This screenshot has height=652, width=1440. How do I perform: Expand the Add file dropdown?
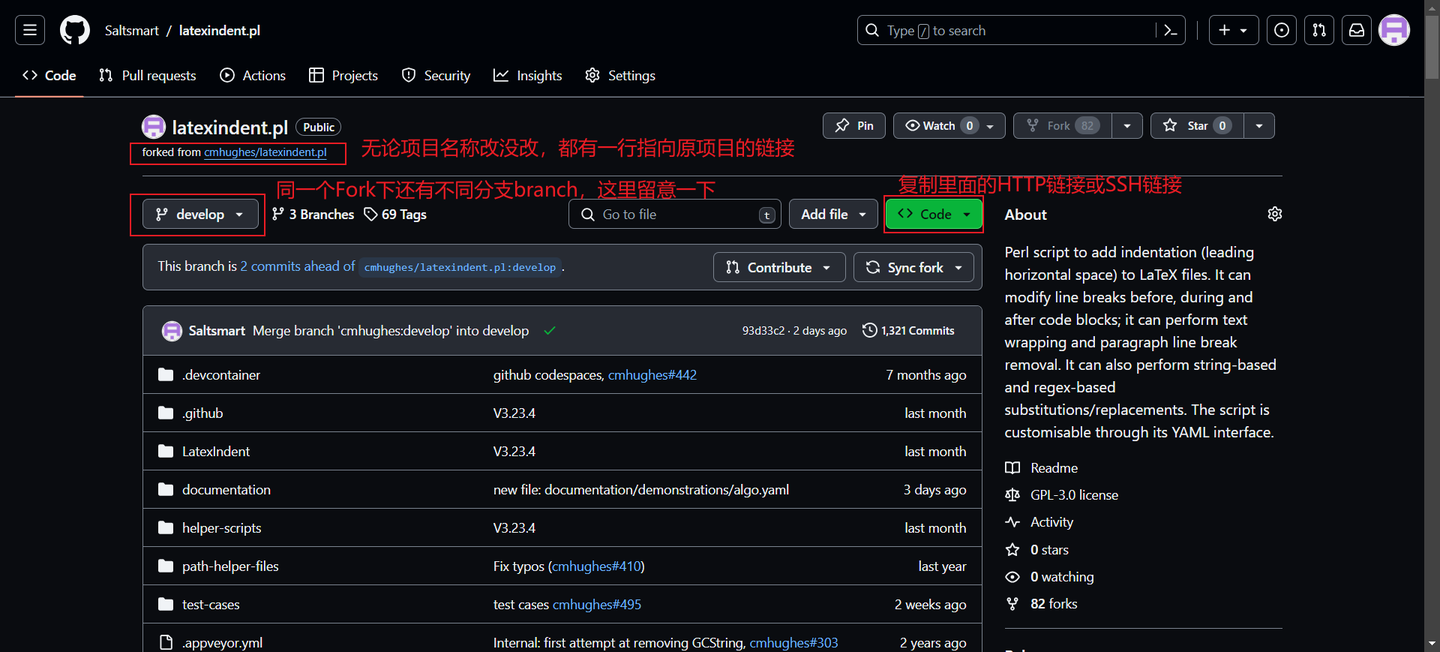(x=833, y=213)
